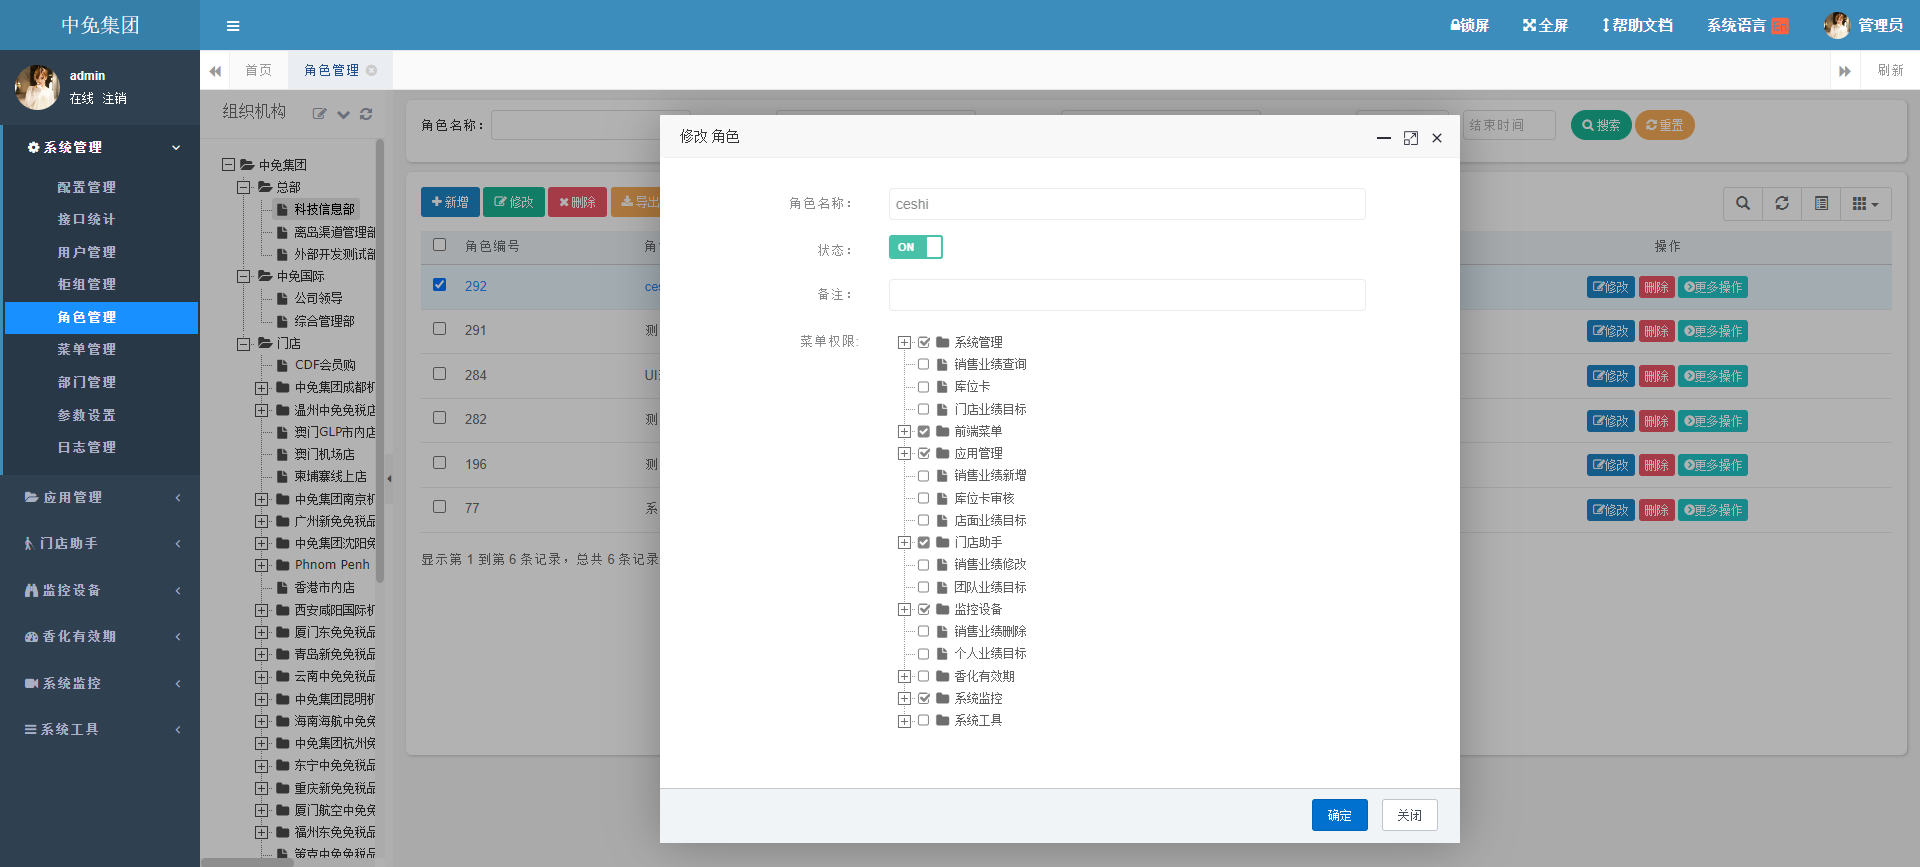Switch to the 首页 tab
Viewport: 1920px width, 867px height.
point(258,70)
